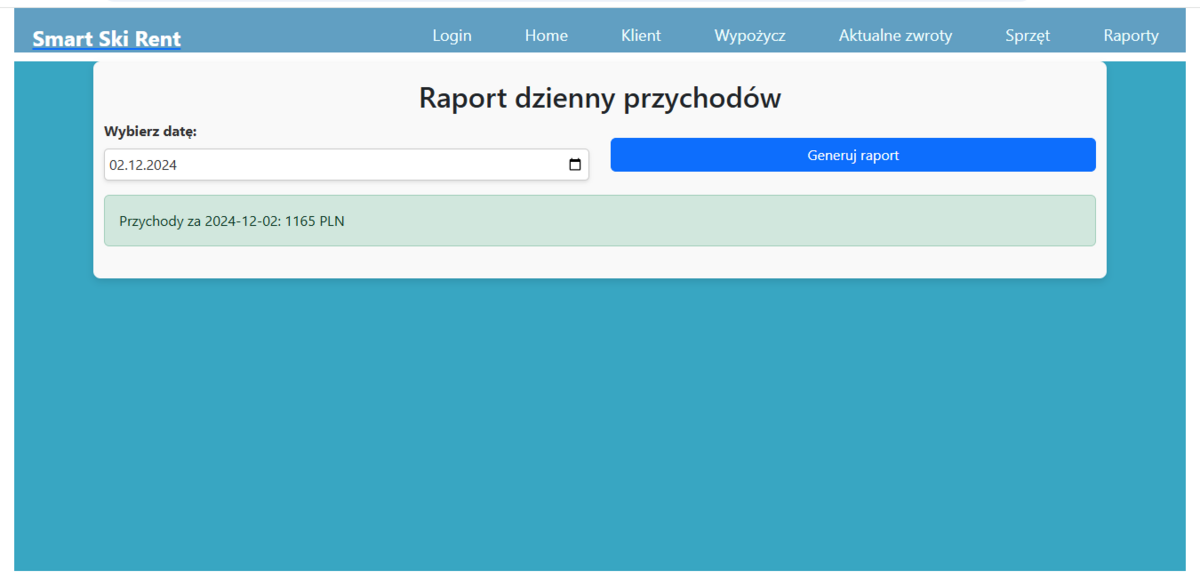
Task: Select the day segment "02" in date
Action: (x=117, y=166)
